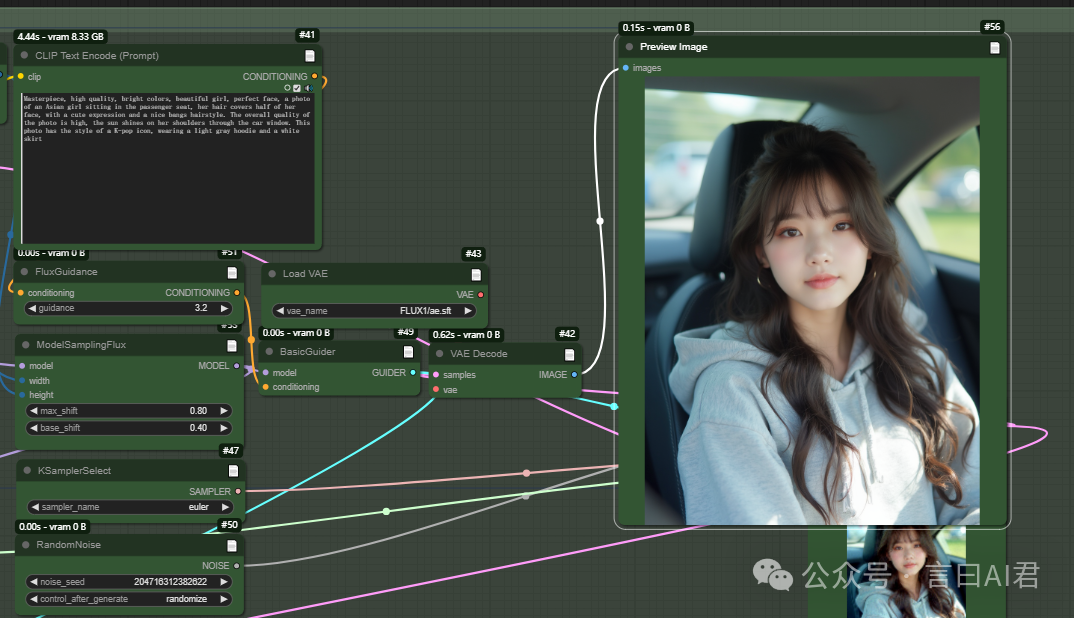Open the vae_name FLUX1/ae.sft dropdown
The width and height of the screenshot is (1074, 618).
374,311
